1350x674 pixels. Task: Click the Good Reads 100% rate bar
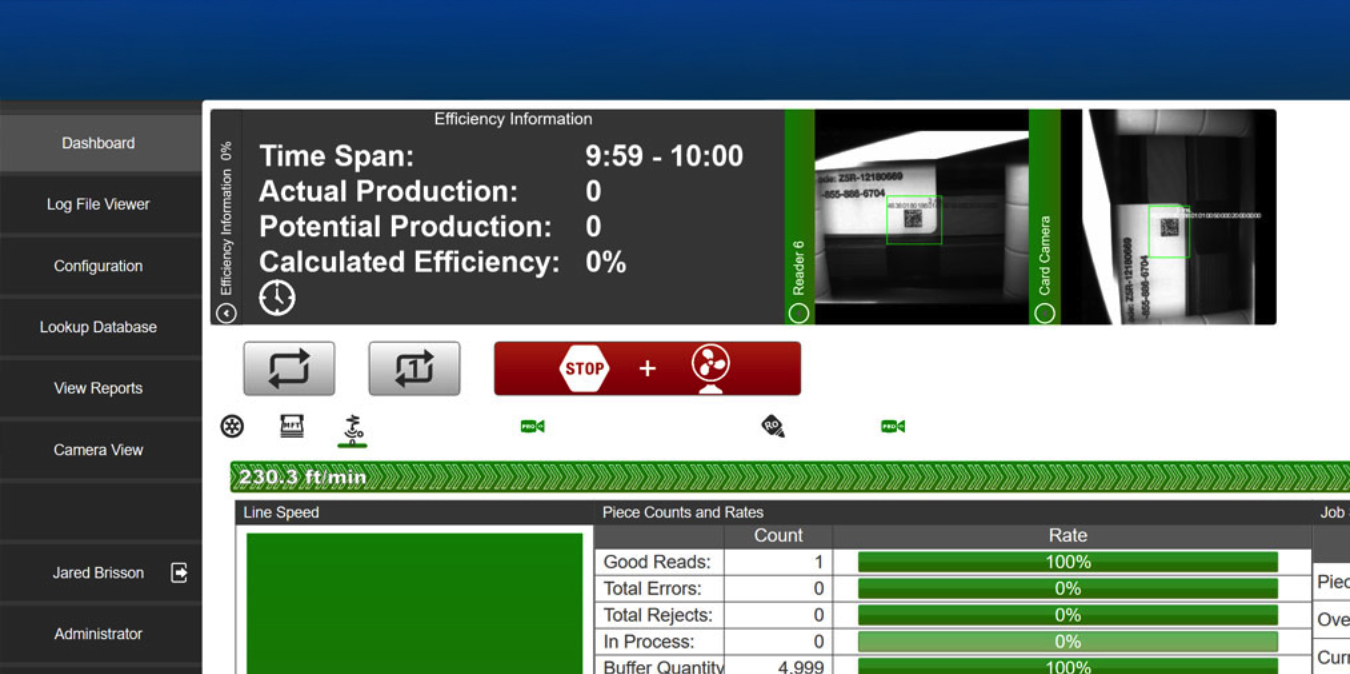tap(1067, 562)
